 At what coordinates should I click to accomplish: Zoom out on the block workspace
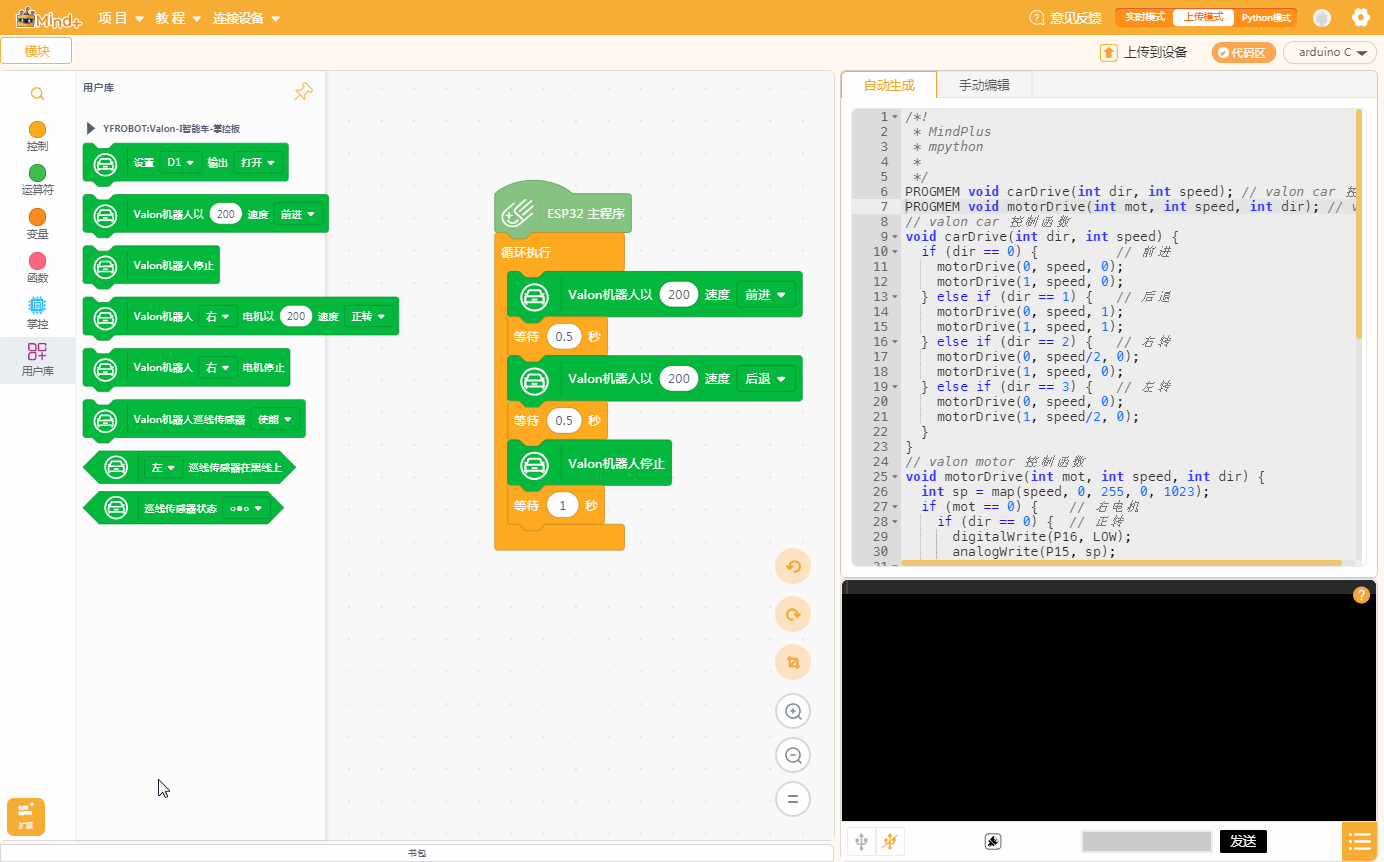(x=793, y=756)
